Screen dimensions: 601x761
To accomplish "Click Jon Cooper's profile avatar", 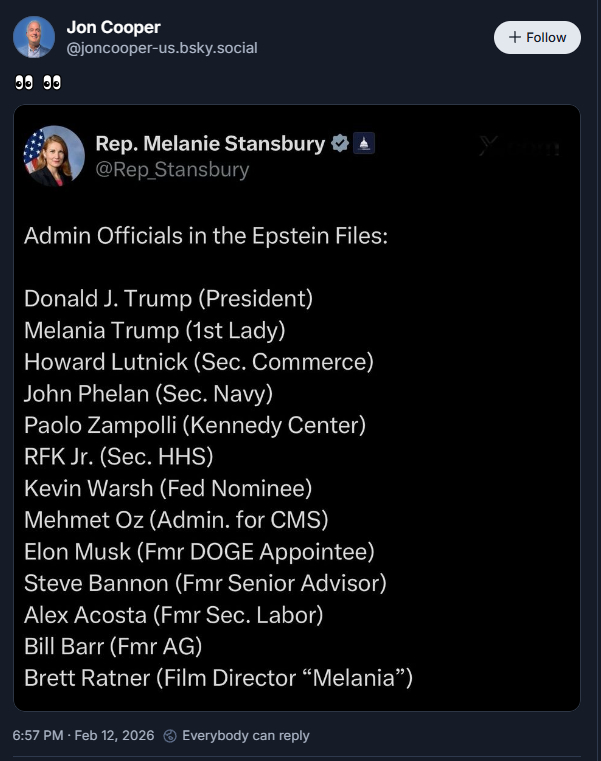I will (34, 37).
